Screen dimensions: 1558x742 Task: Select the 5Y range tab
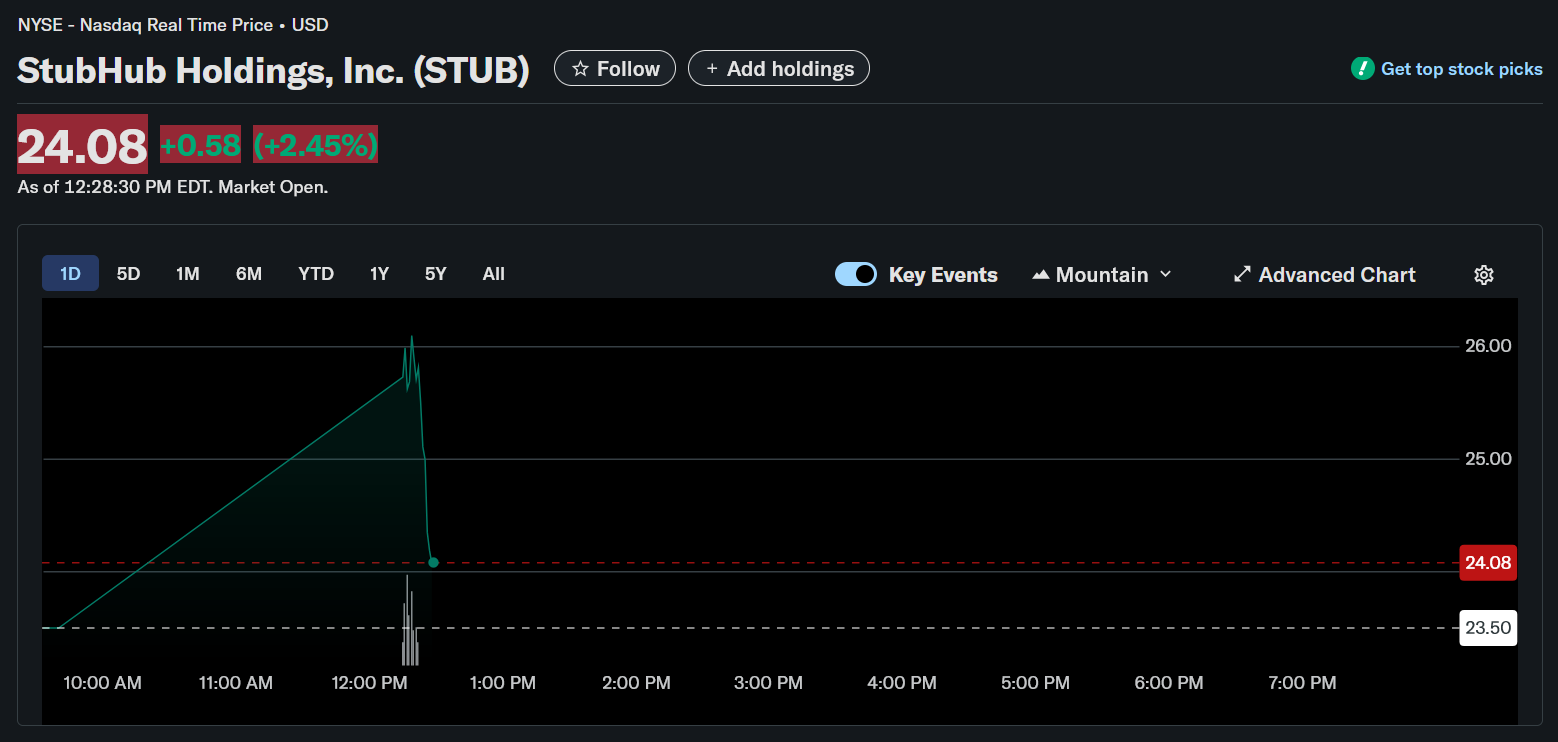click(435, 273)
